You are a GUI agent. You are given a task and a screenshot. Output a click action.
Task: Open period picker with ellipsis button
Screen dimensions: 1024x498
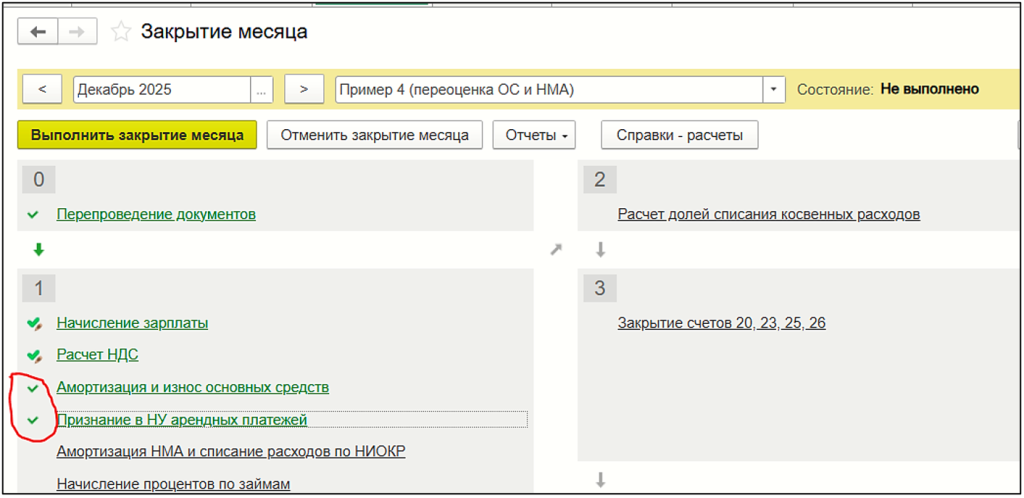tap(262, 89)
